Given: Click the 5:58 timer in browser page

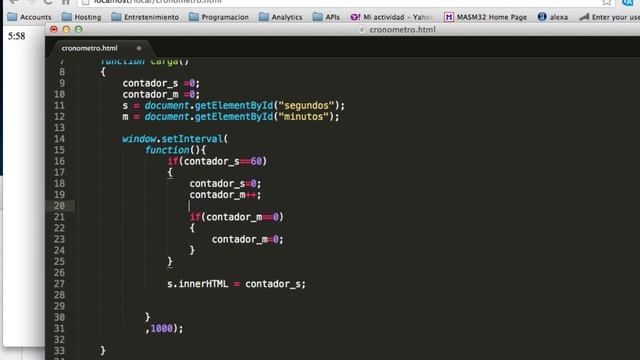Looking at the screenshot, I should (x=16, y=36).
